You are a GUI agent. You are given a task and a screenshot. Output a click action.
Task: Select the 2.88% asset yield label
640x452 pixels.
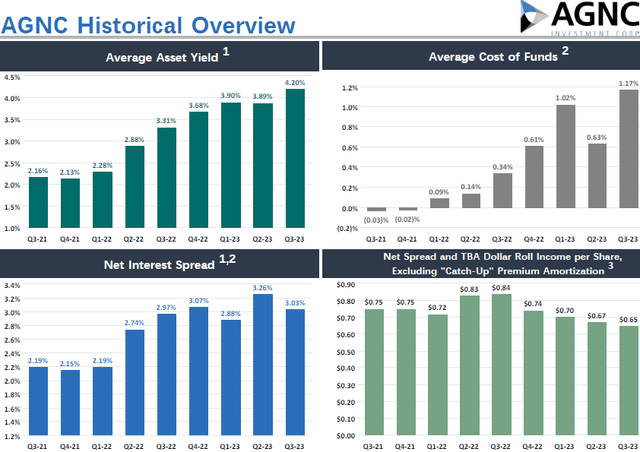[134, 140]
